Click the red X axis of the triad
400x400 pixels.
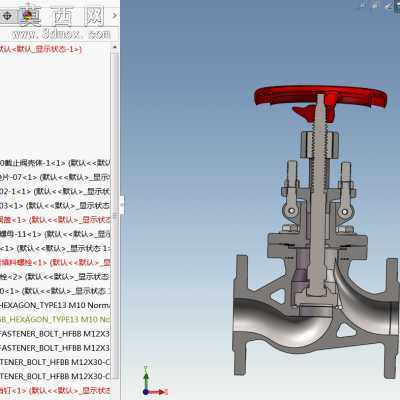[x=158, y=391]
